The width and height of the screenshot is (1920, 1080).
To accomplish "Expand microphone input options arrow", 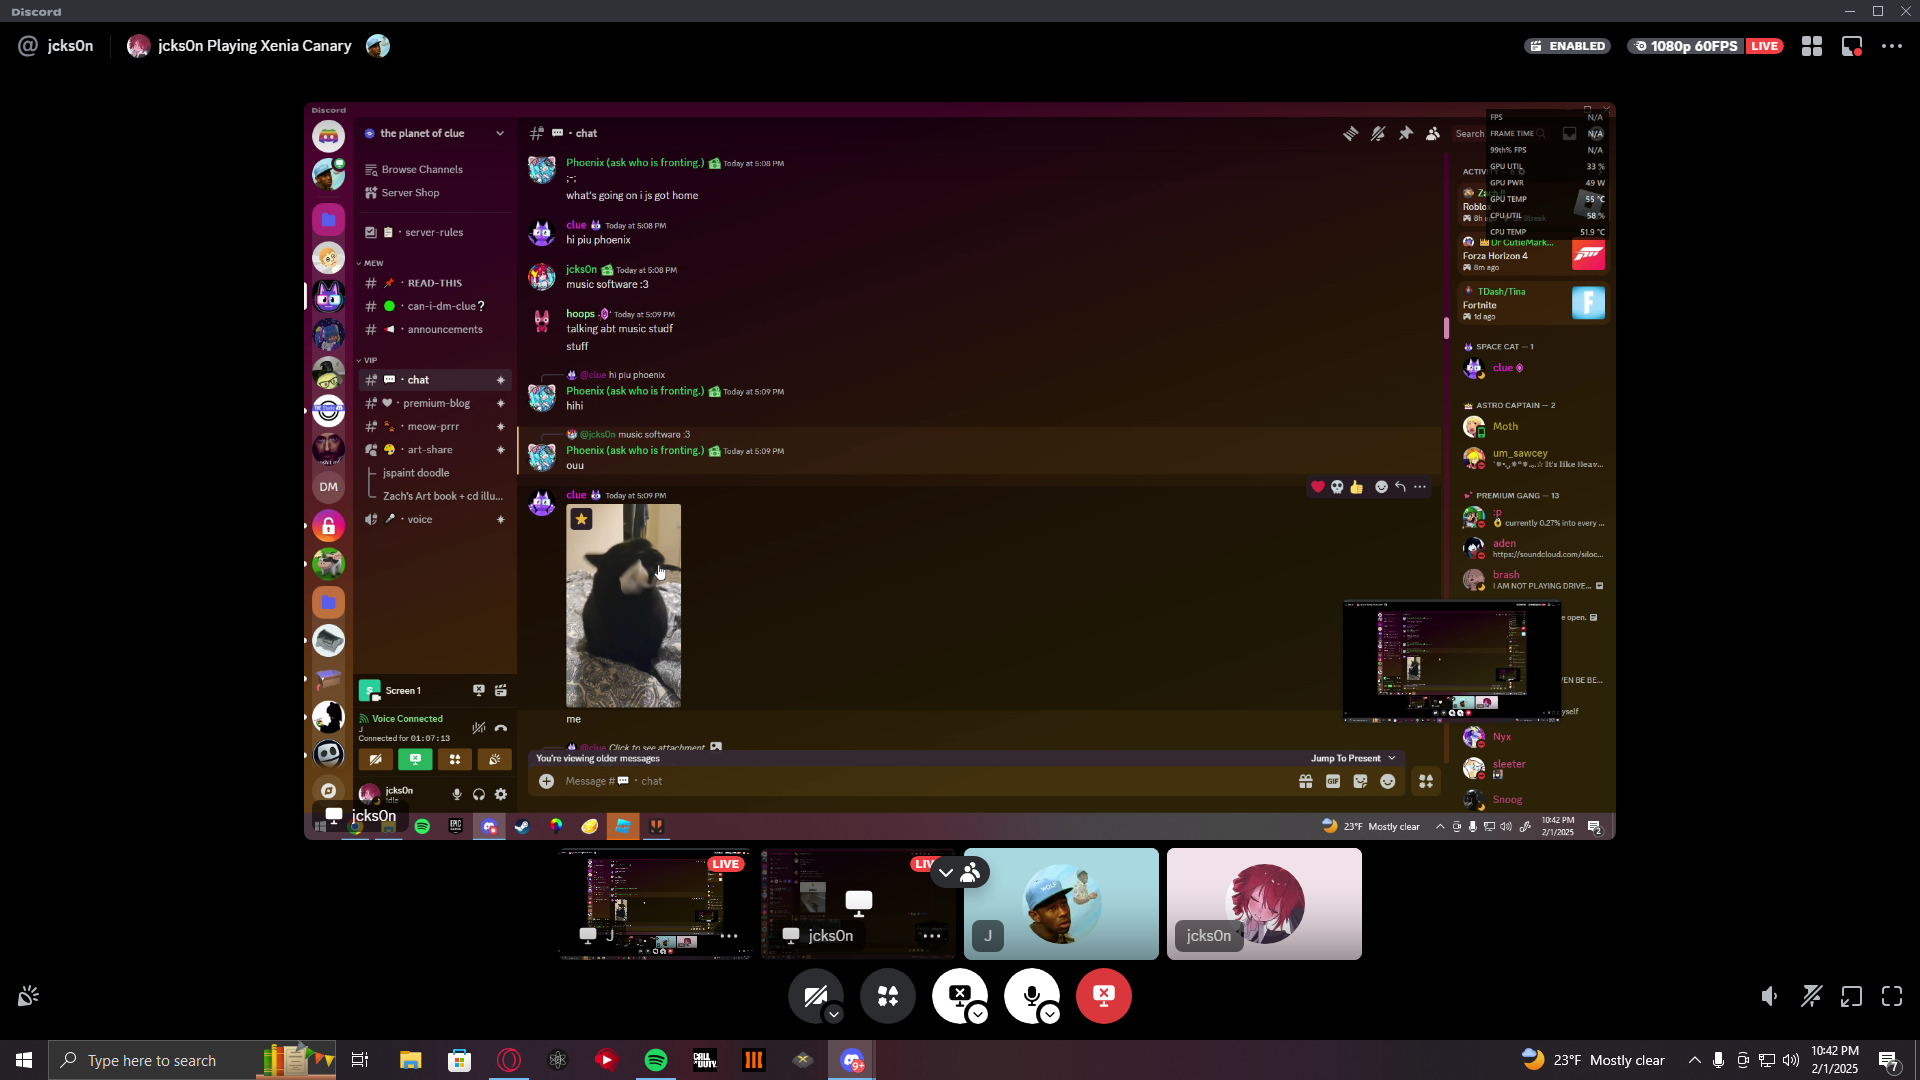I will (1050, 1015).
